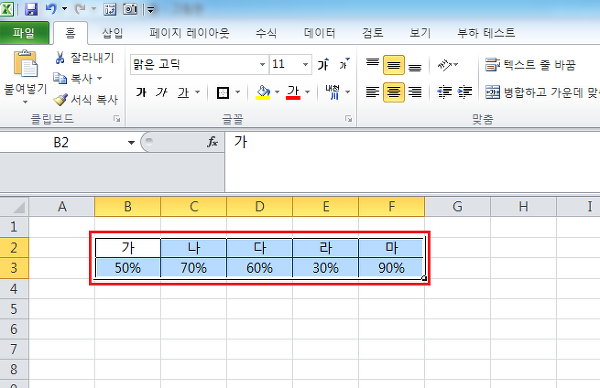Click 복사 copy button
The height and width of the screenshot is (388, 600).
pos(73,78)
